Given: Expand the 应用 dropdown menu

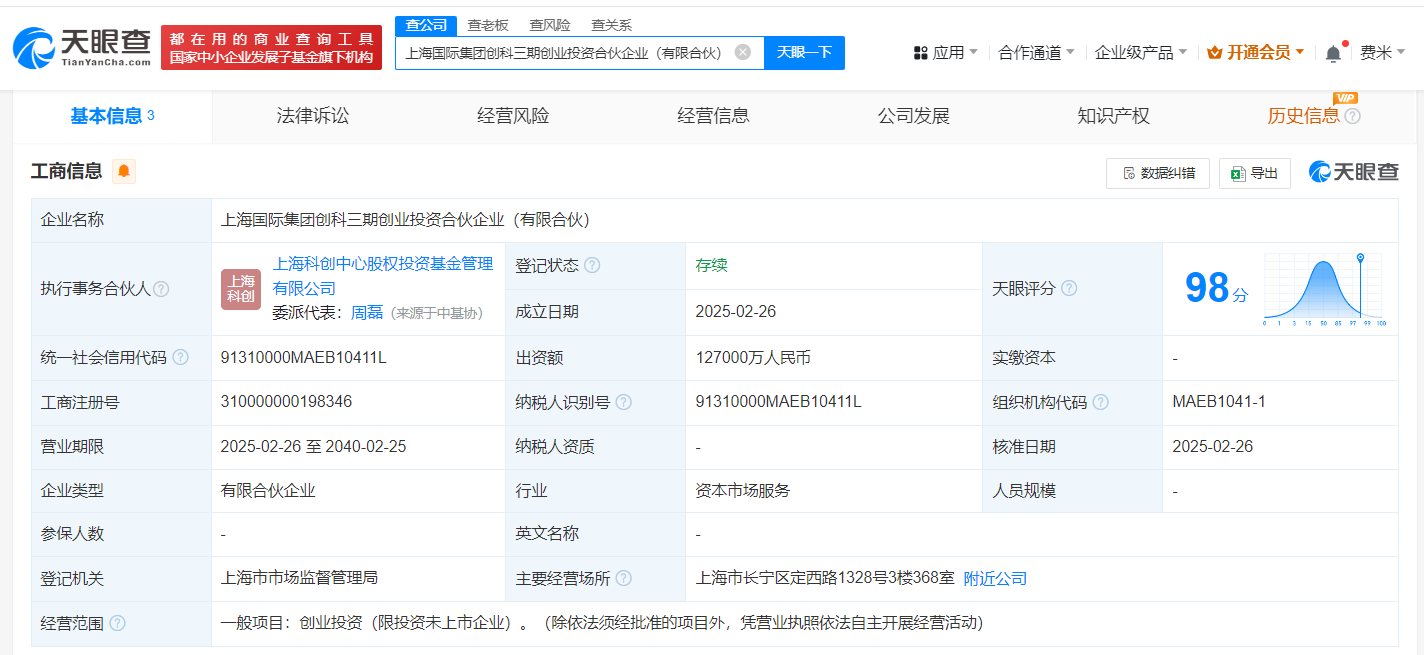Looking at the screenshot, I should coord(945,52).
